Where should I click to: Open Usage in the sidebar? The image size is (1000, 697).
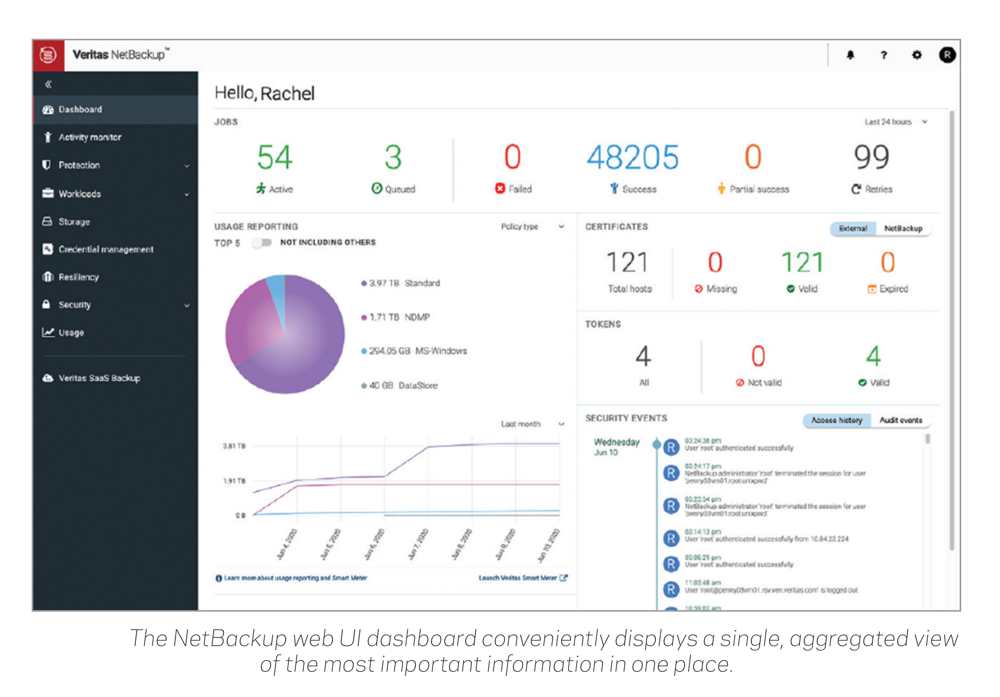(115, 332)
